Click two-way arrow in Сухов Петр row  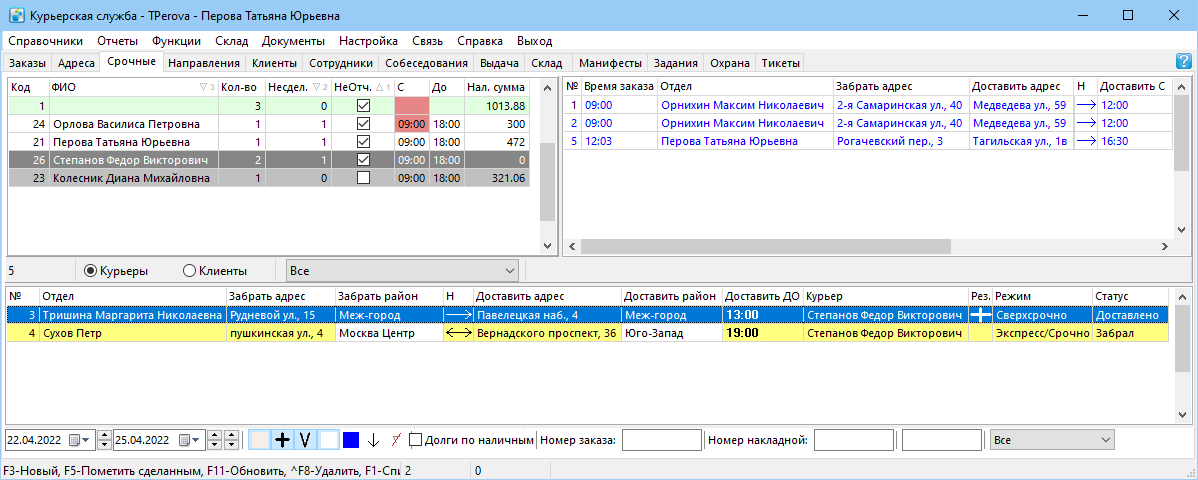pos(458,332)
